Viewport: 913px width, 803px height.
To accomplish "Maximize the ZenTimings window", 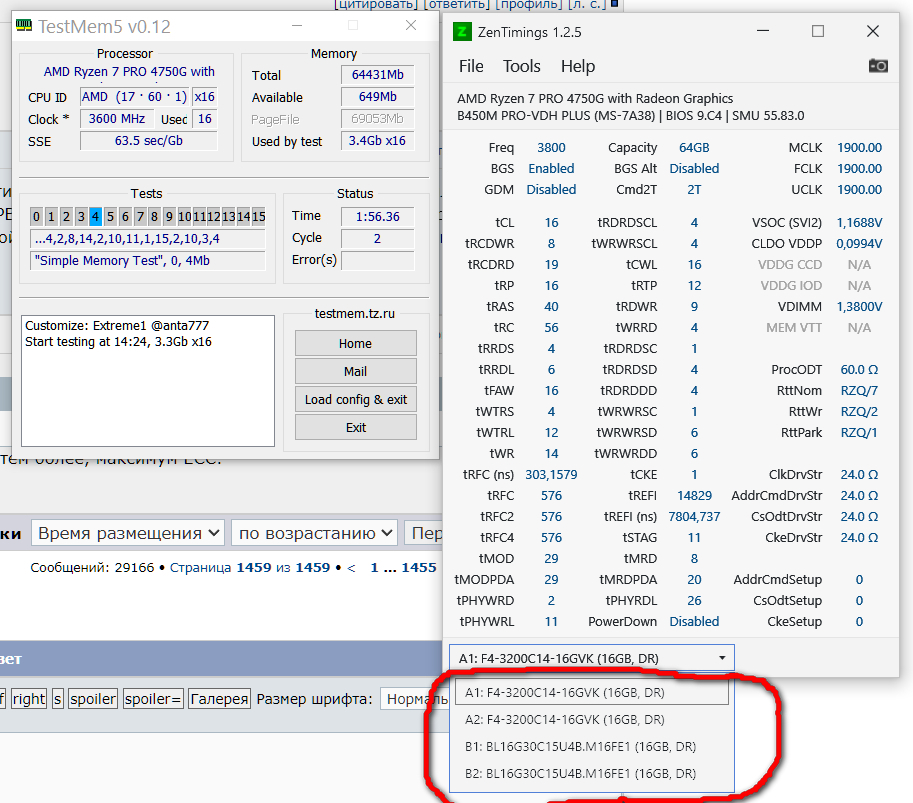I will tap(818, 31).
